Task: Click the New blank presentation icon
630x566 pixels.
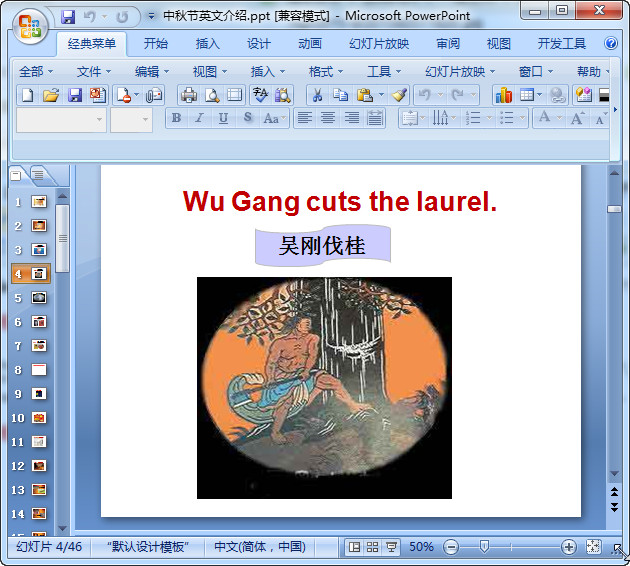Action: click(x=28, y=95)
